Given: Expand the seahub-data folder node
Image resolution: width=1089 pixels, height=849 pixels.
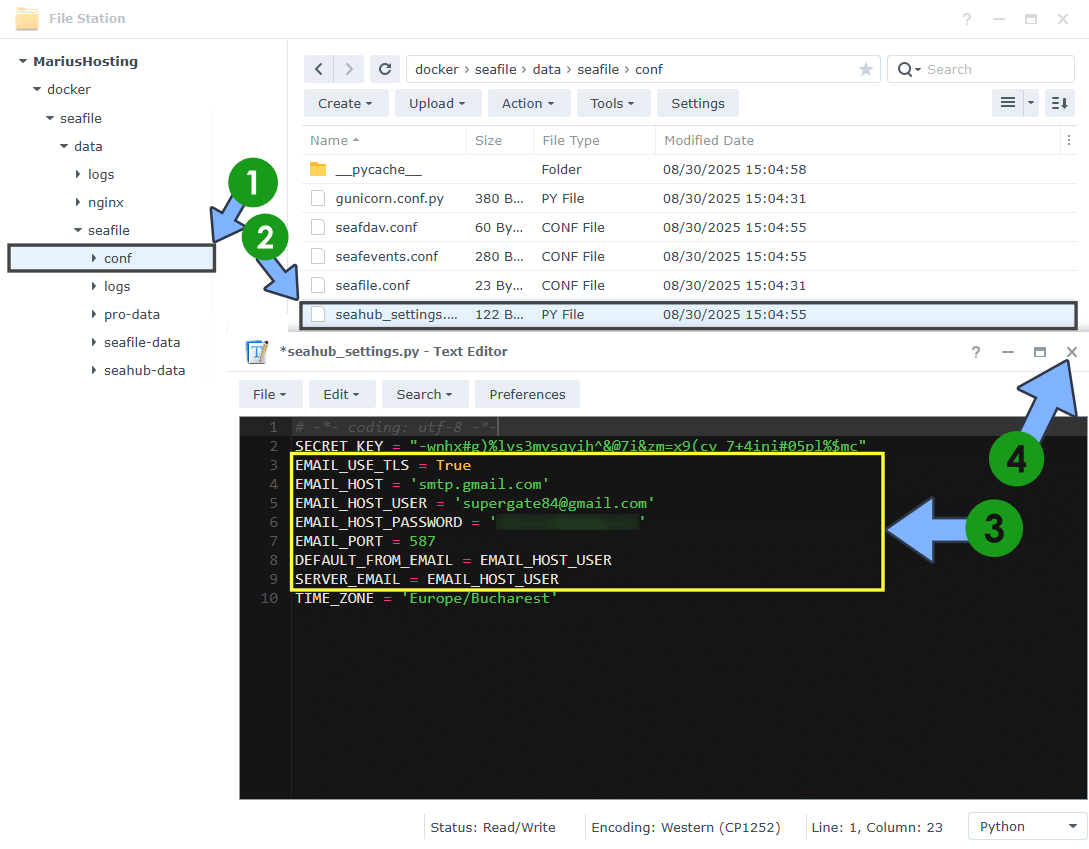Looking at the screenshot, I should (x=94, y=370).
